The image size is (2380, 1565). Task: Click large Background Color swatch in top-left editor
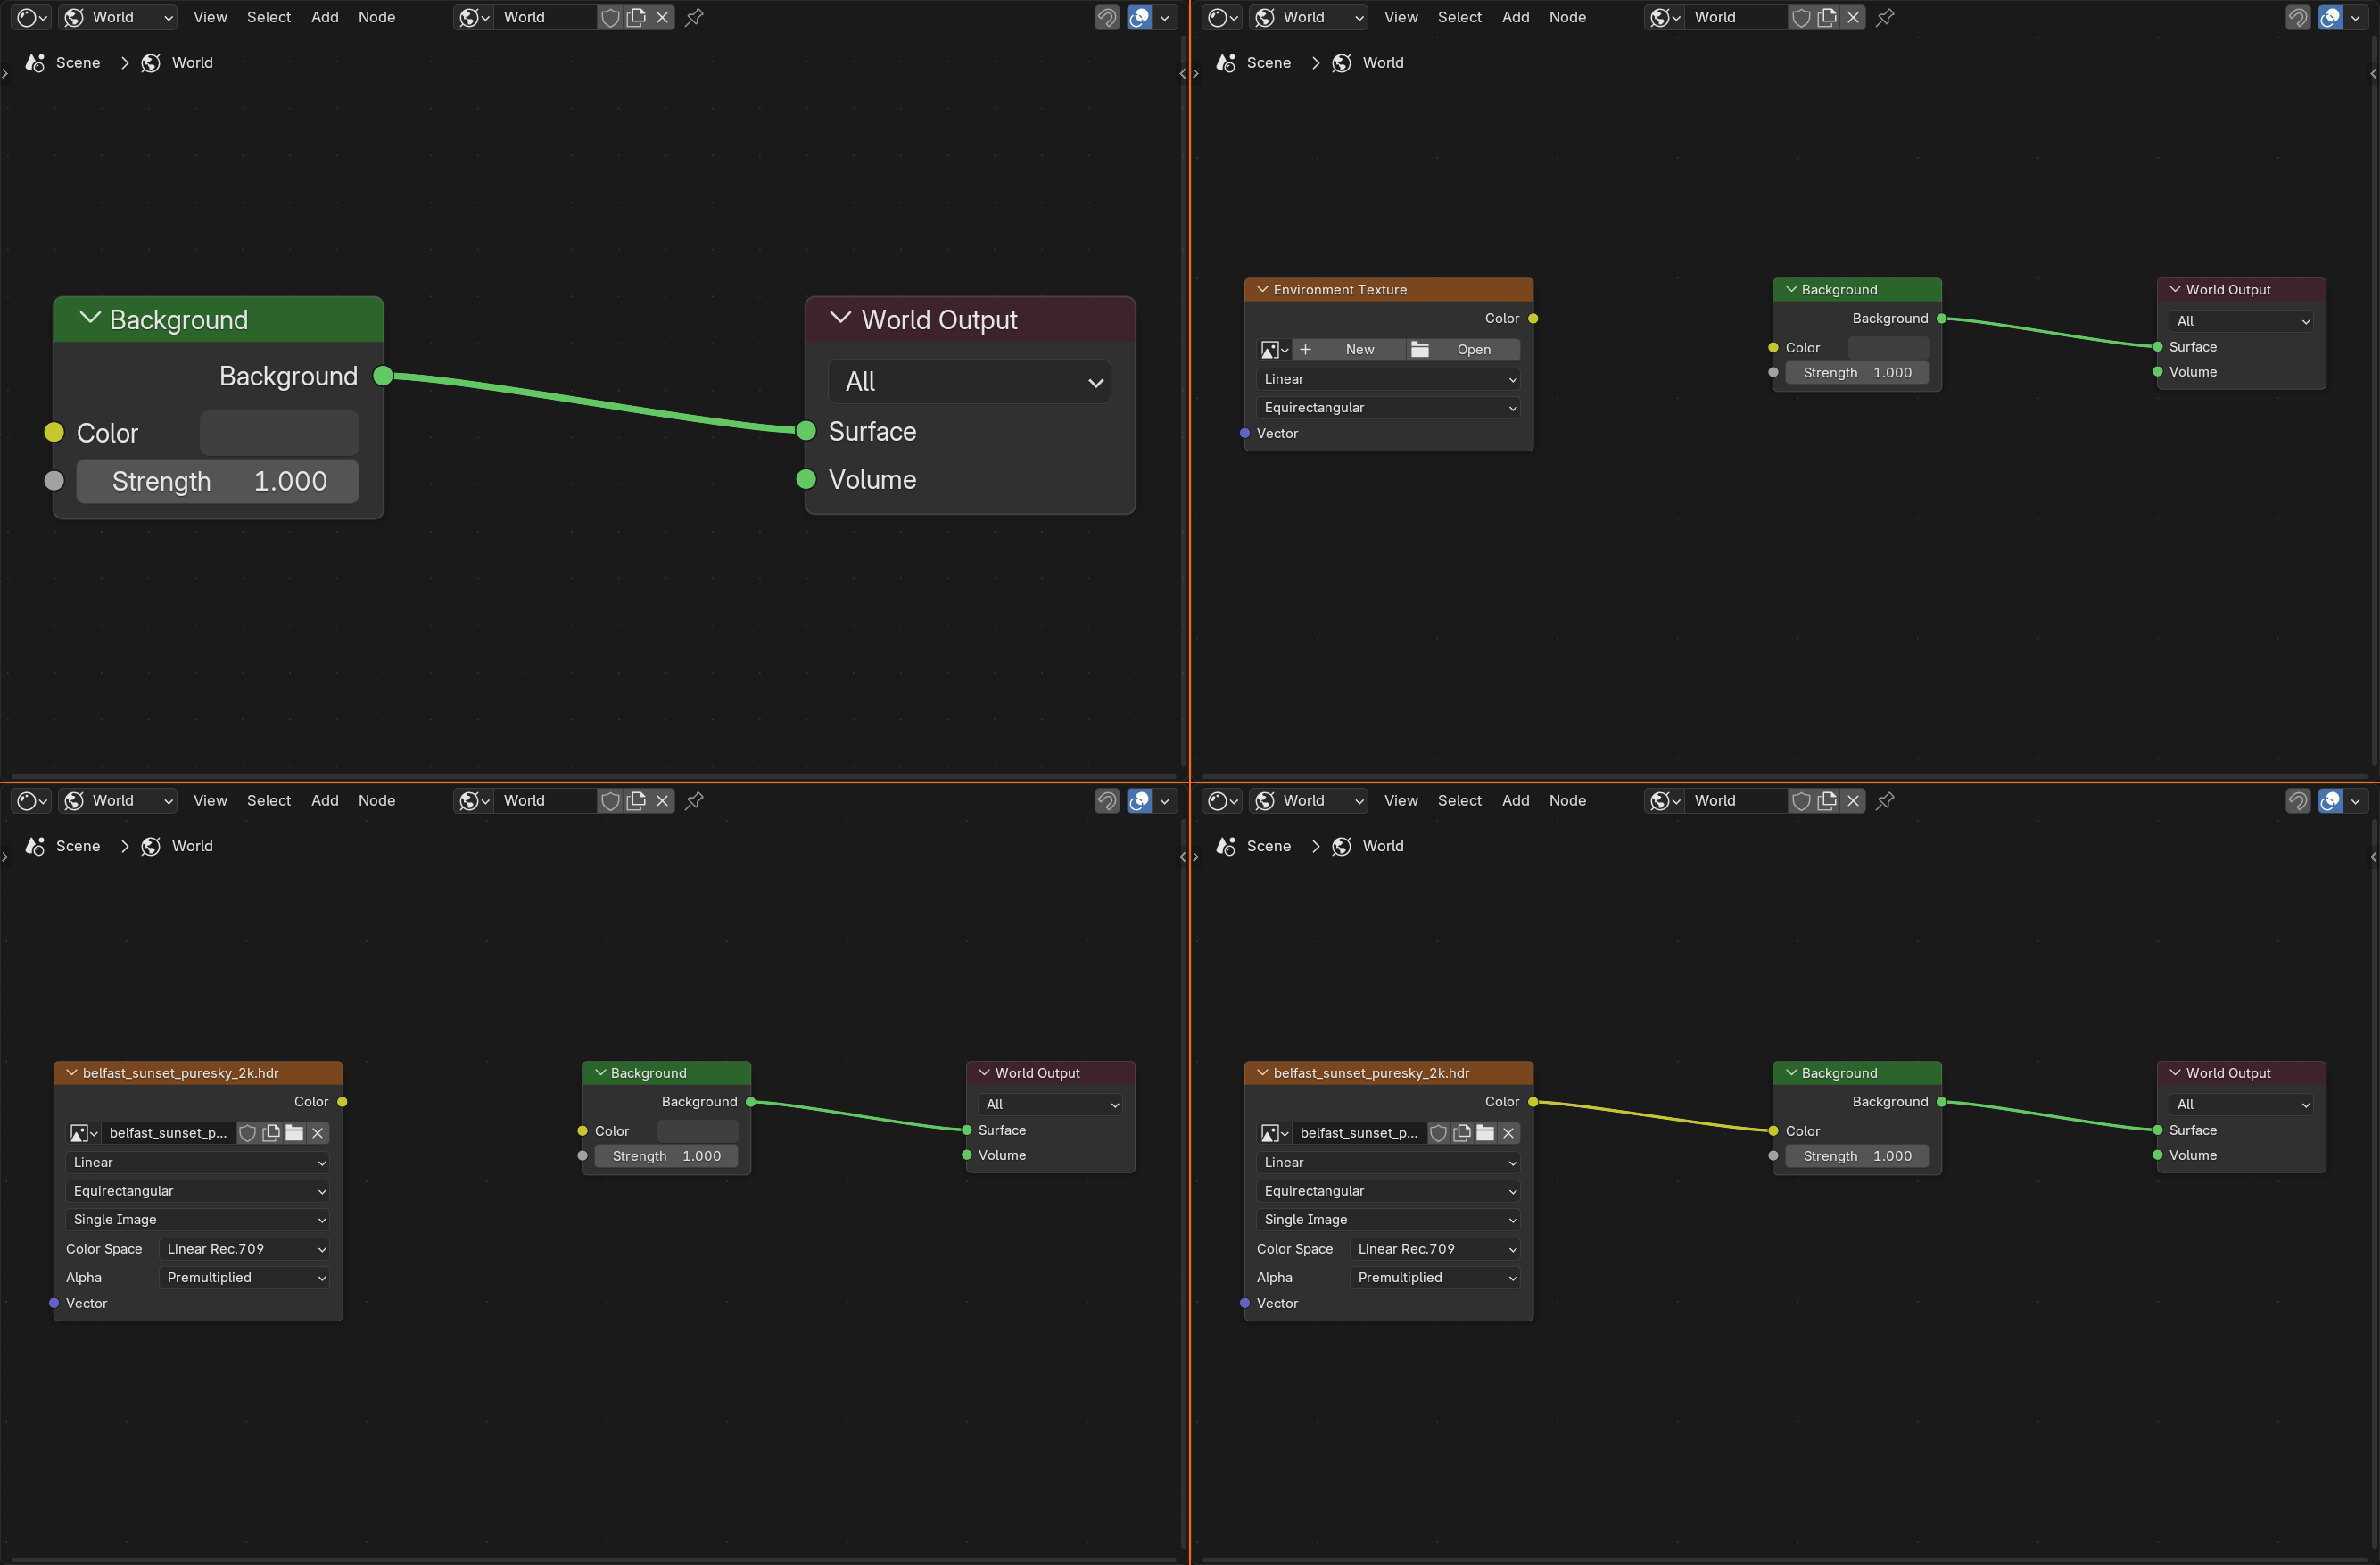tap(279, 433)
